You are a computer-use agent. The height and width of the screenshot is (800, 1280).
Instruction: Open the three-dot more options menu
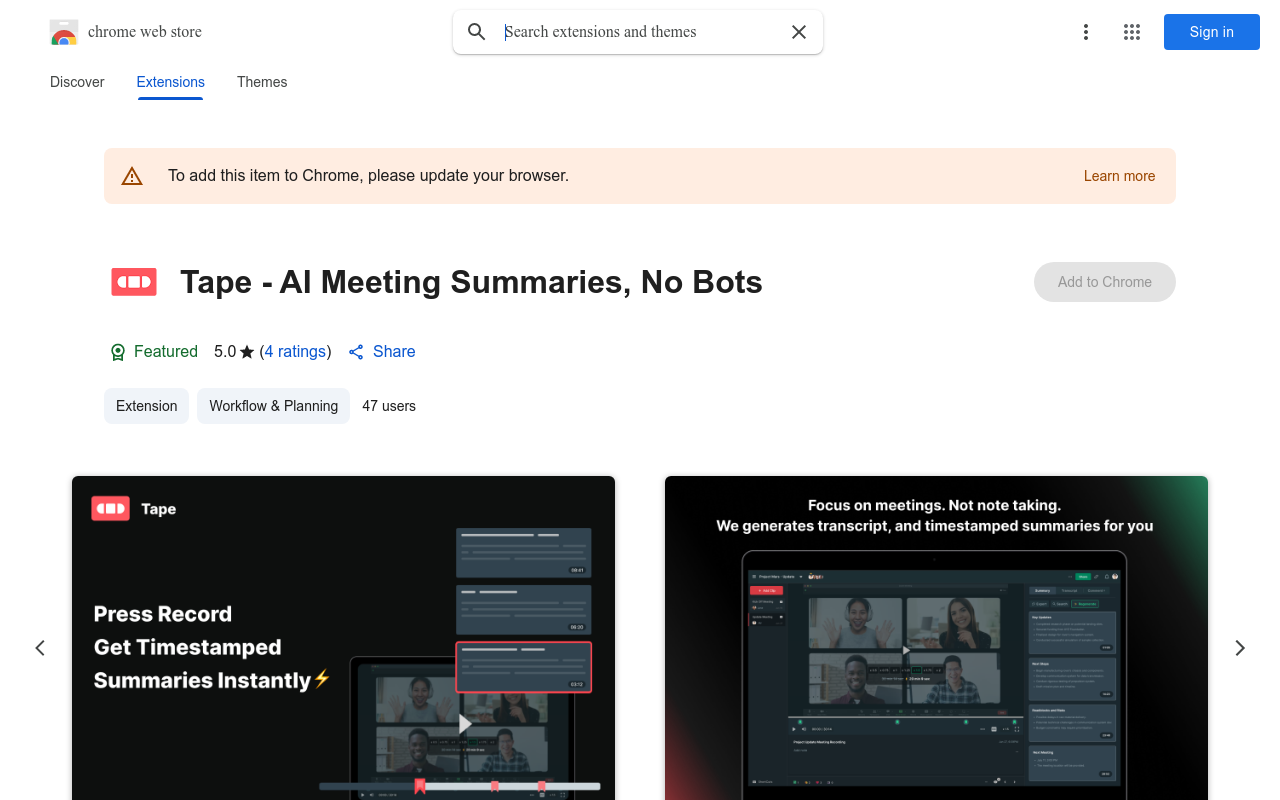(1086, 32)
